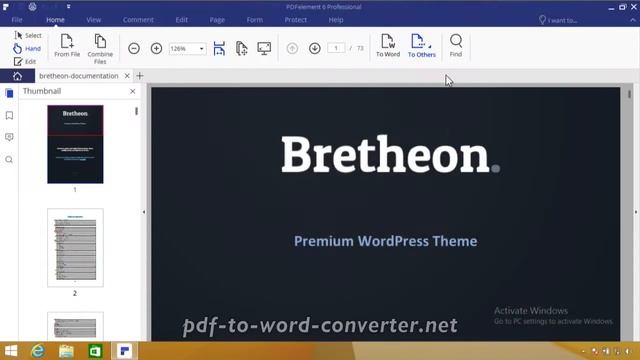Click the thumbnail panel scrollbar
This screenshot has height=360, width=640.
136,111
